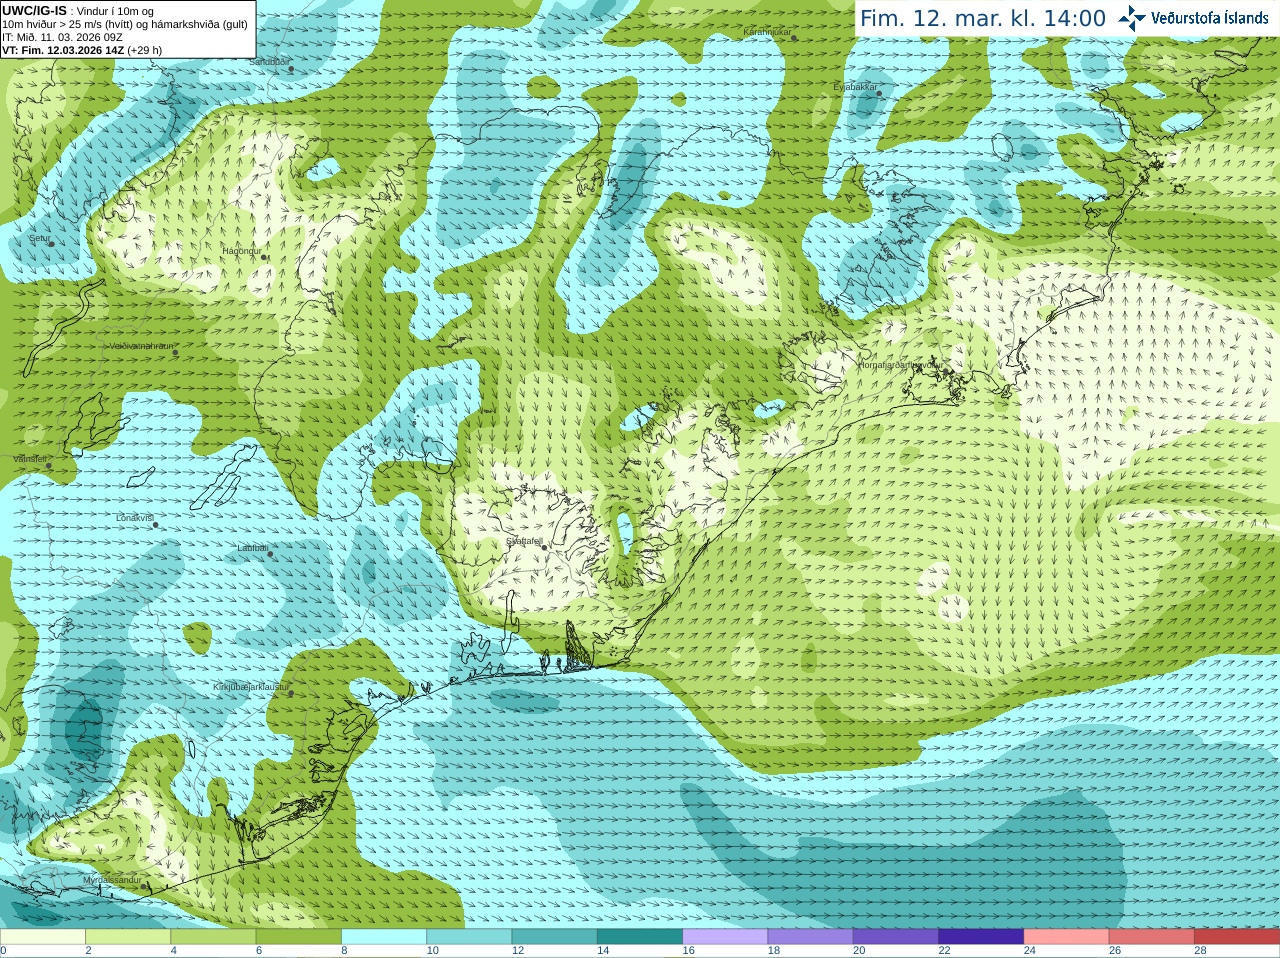Select the 10–12 m/s turquoise legend swatch
Image resolution: width=1280 pixels, height=958 pixels.
pyautogui.click(x=469, y=937)
